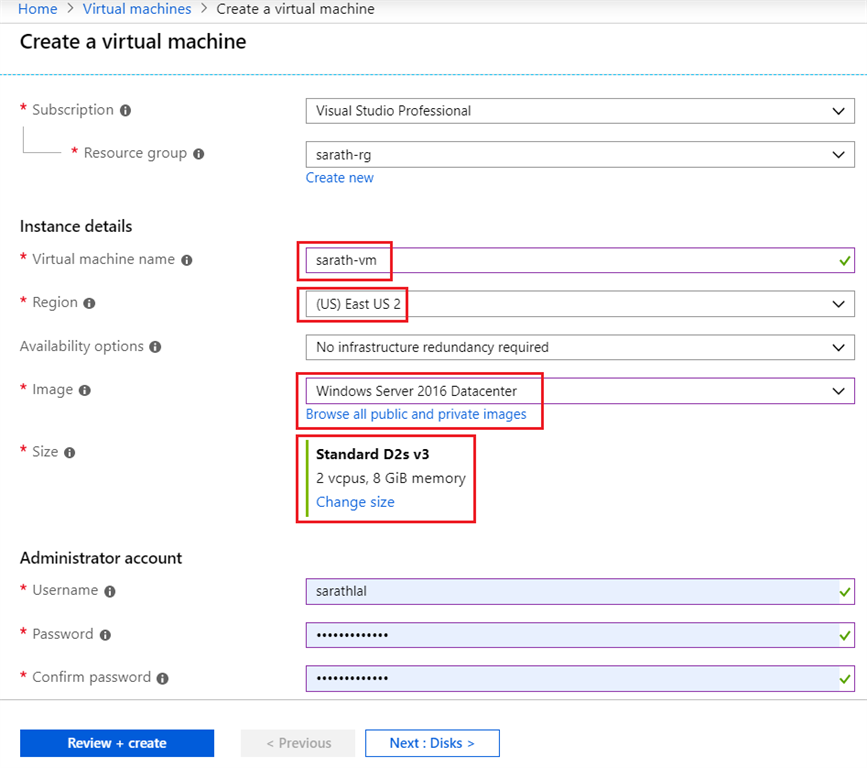This screenshot has height=768, width=867.
Task: Go to Virtual machines in the breadcrumb
Action: (137, 9)
